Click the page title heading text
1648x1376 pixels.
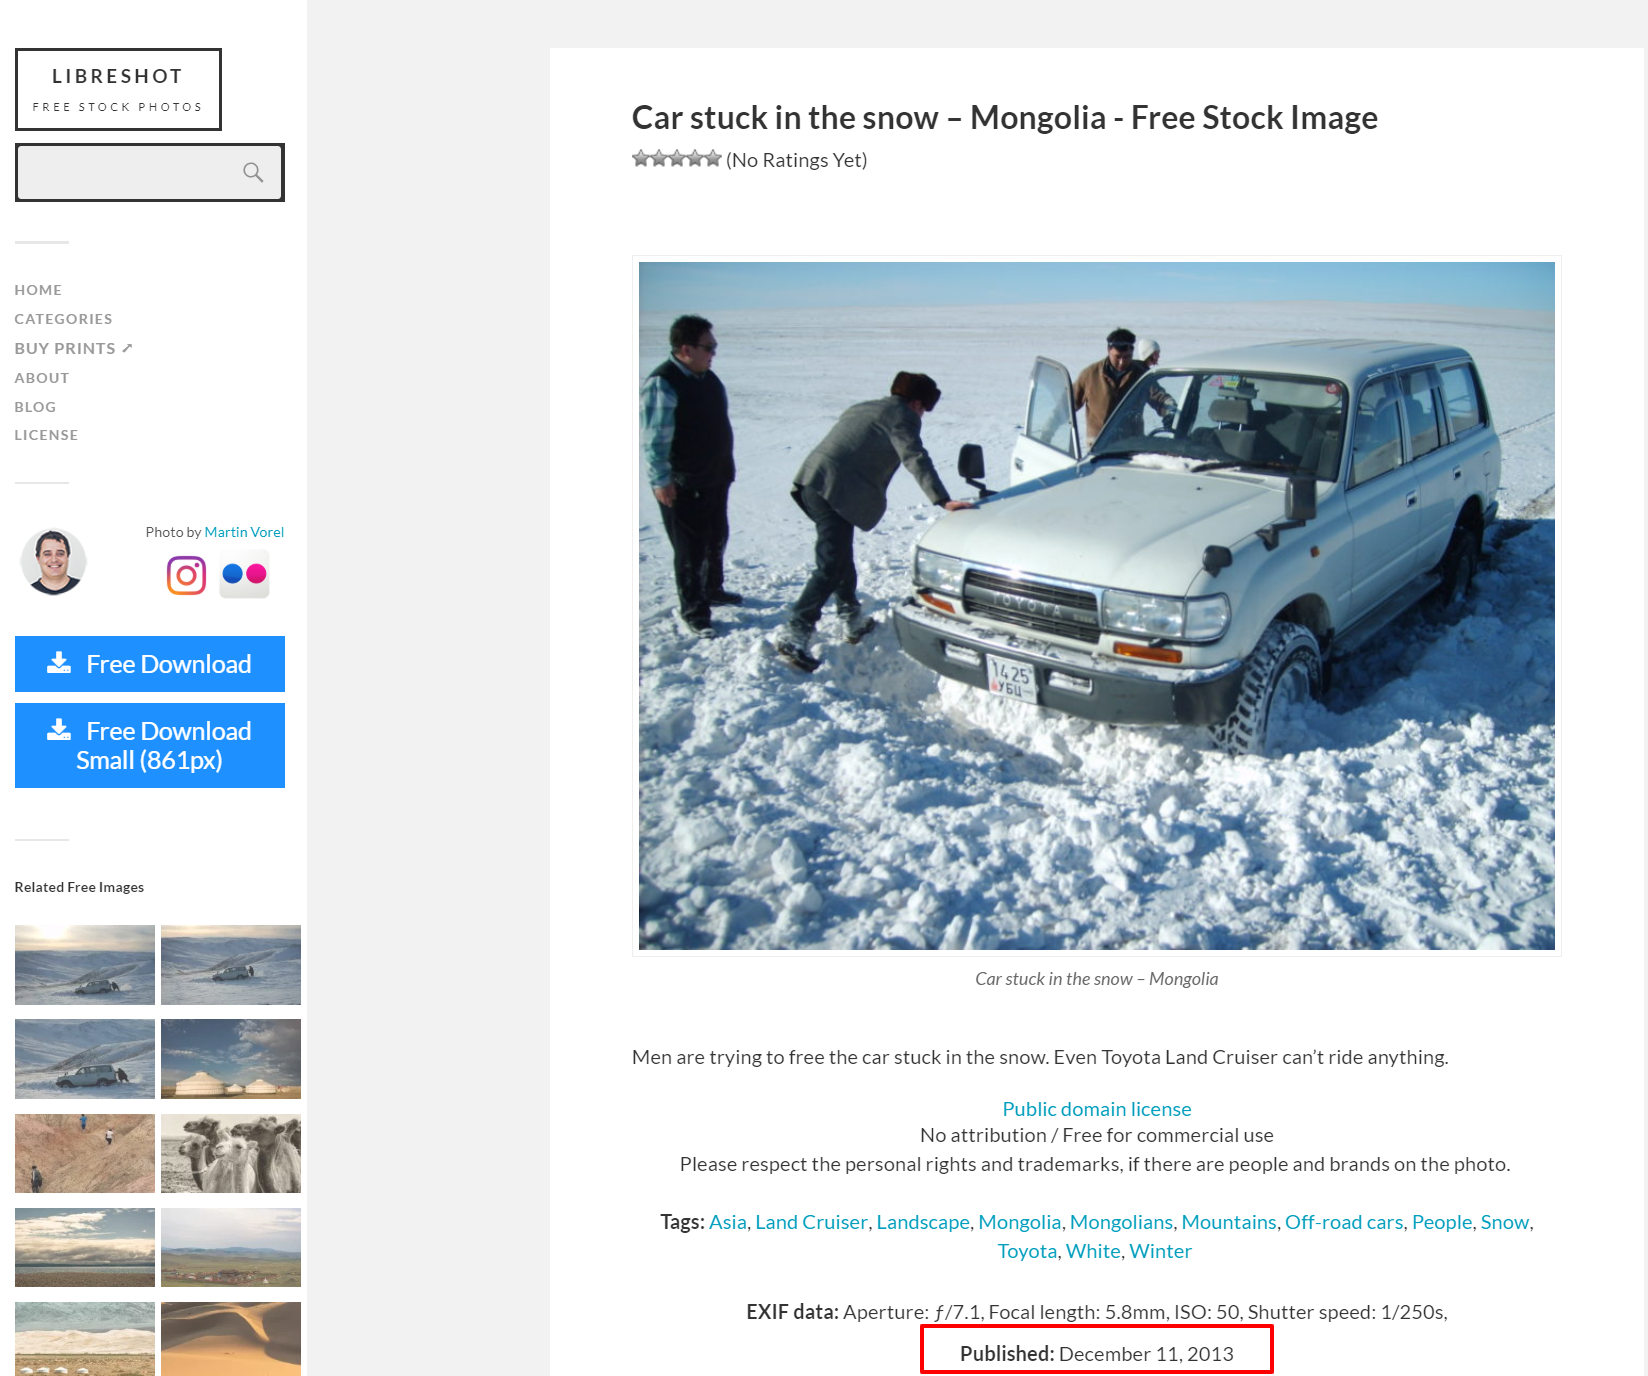tap(1004, 118)
